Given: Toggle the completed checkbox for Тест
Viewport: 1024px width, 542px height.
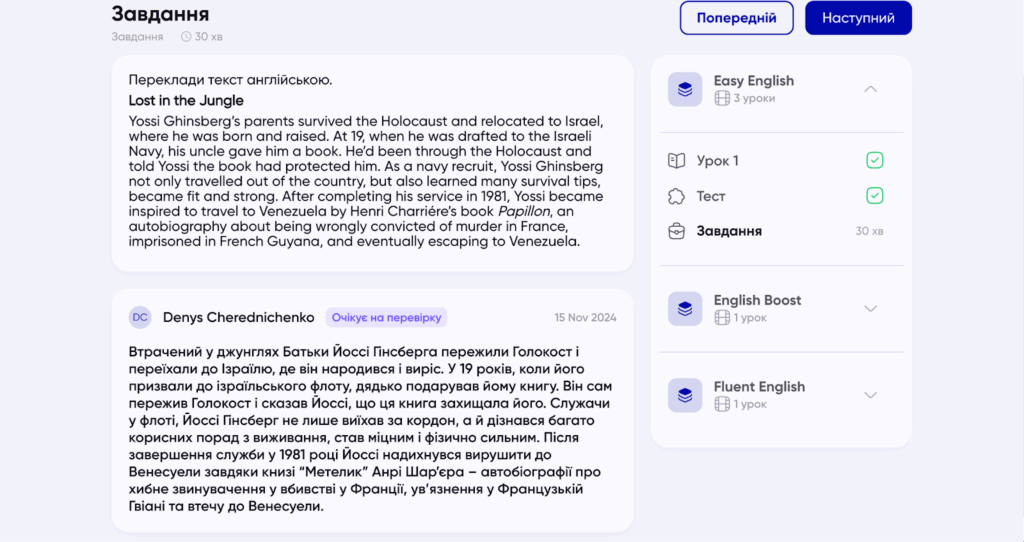Looking at the screenshot, I should [875, 195].
